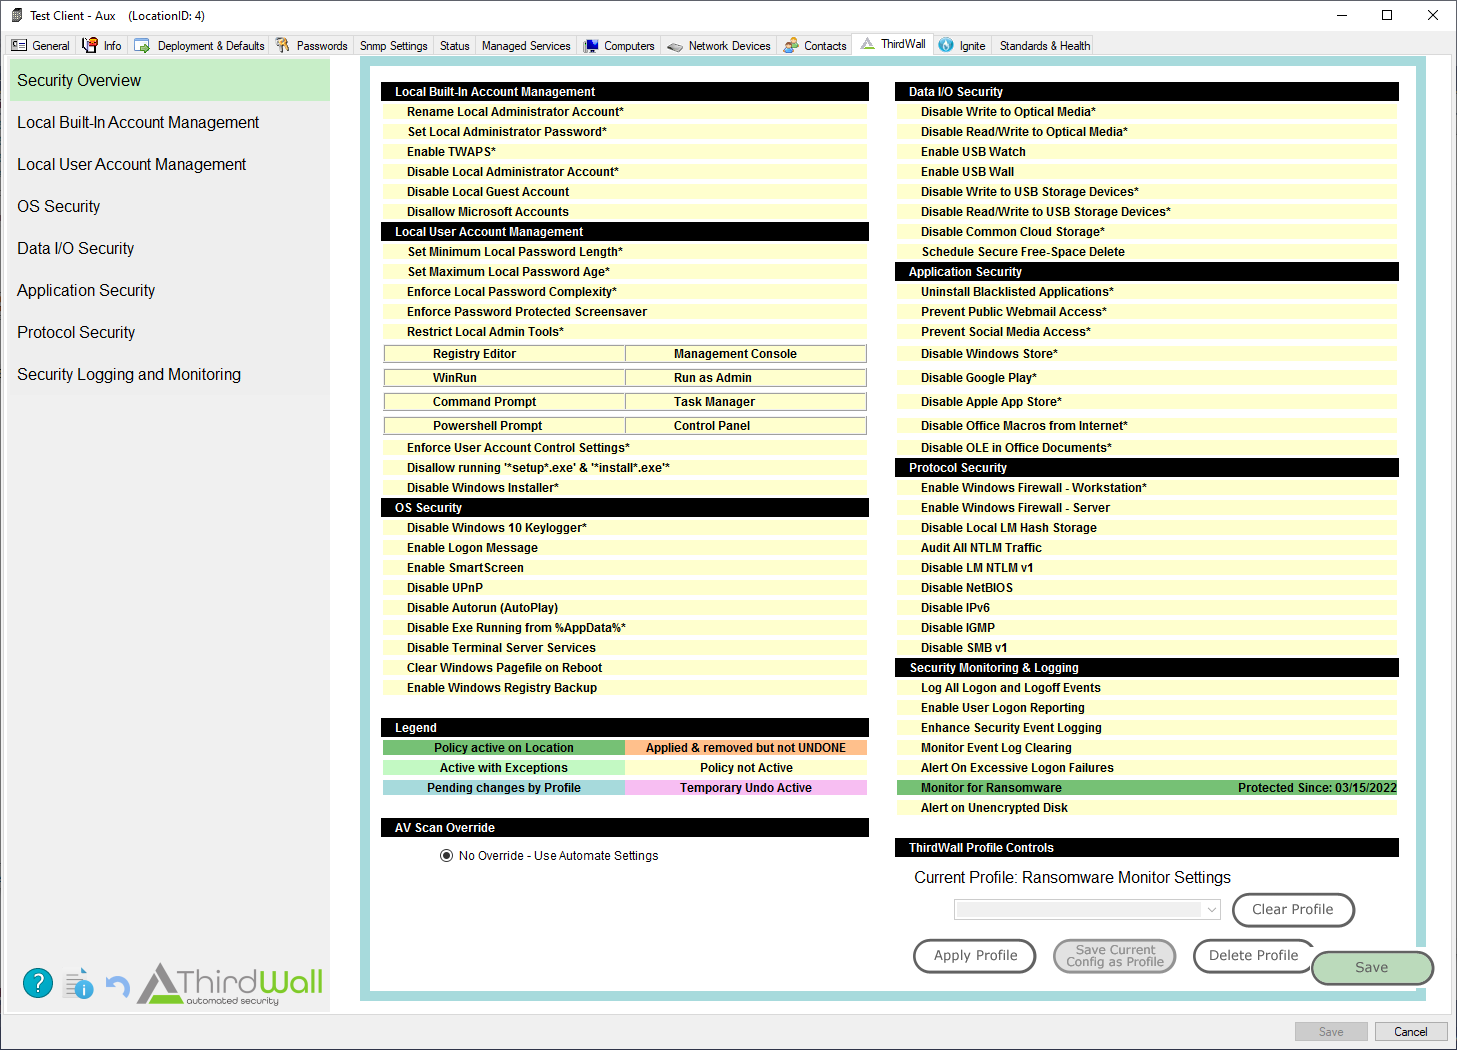Click the Run as Admin restriction cell
The image size is (1457, 1050).
746,377
